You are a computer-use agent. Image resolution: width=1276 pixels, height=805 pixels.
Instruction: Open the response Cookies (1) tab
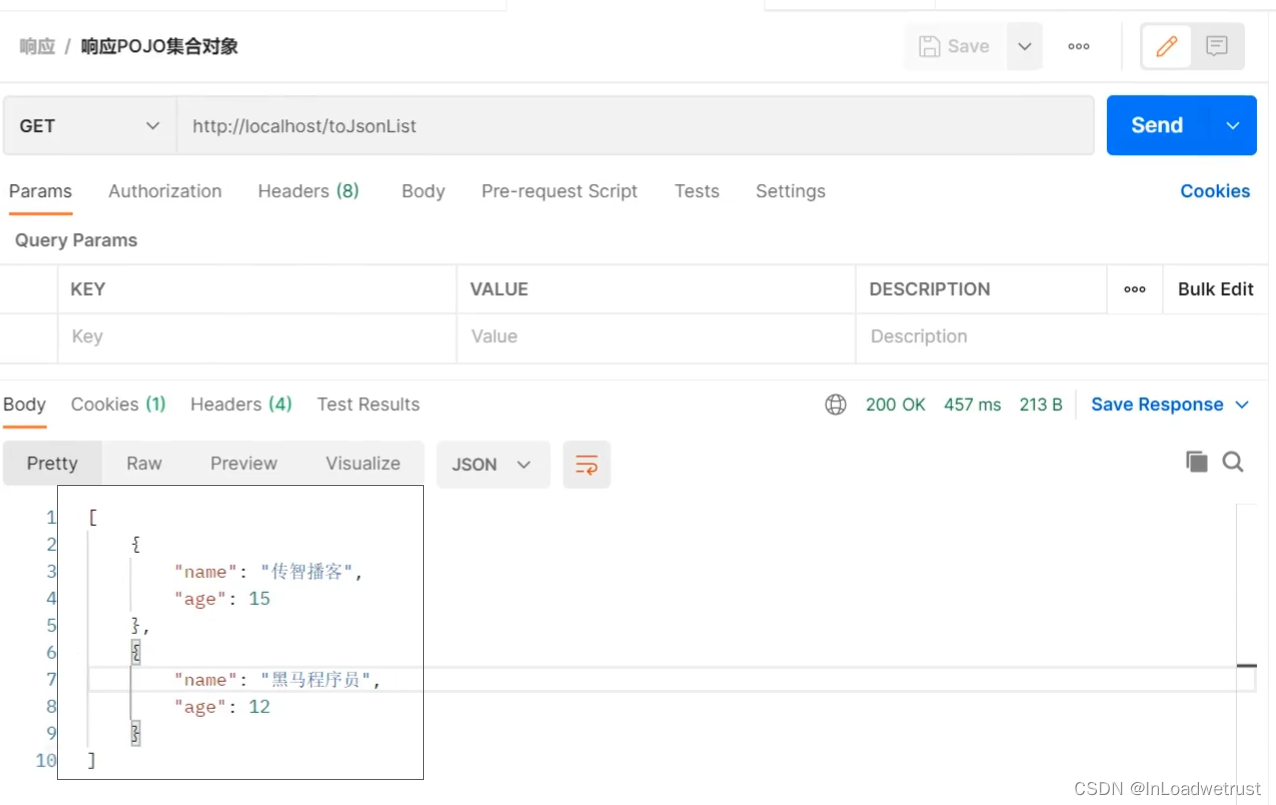point(118,404)
